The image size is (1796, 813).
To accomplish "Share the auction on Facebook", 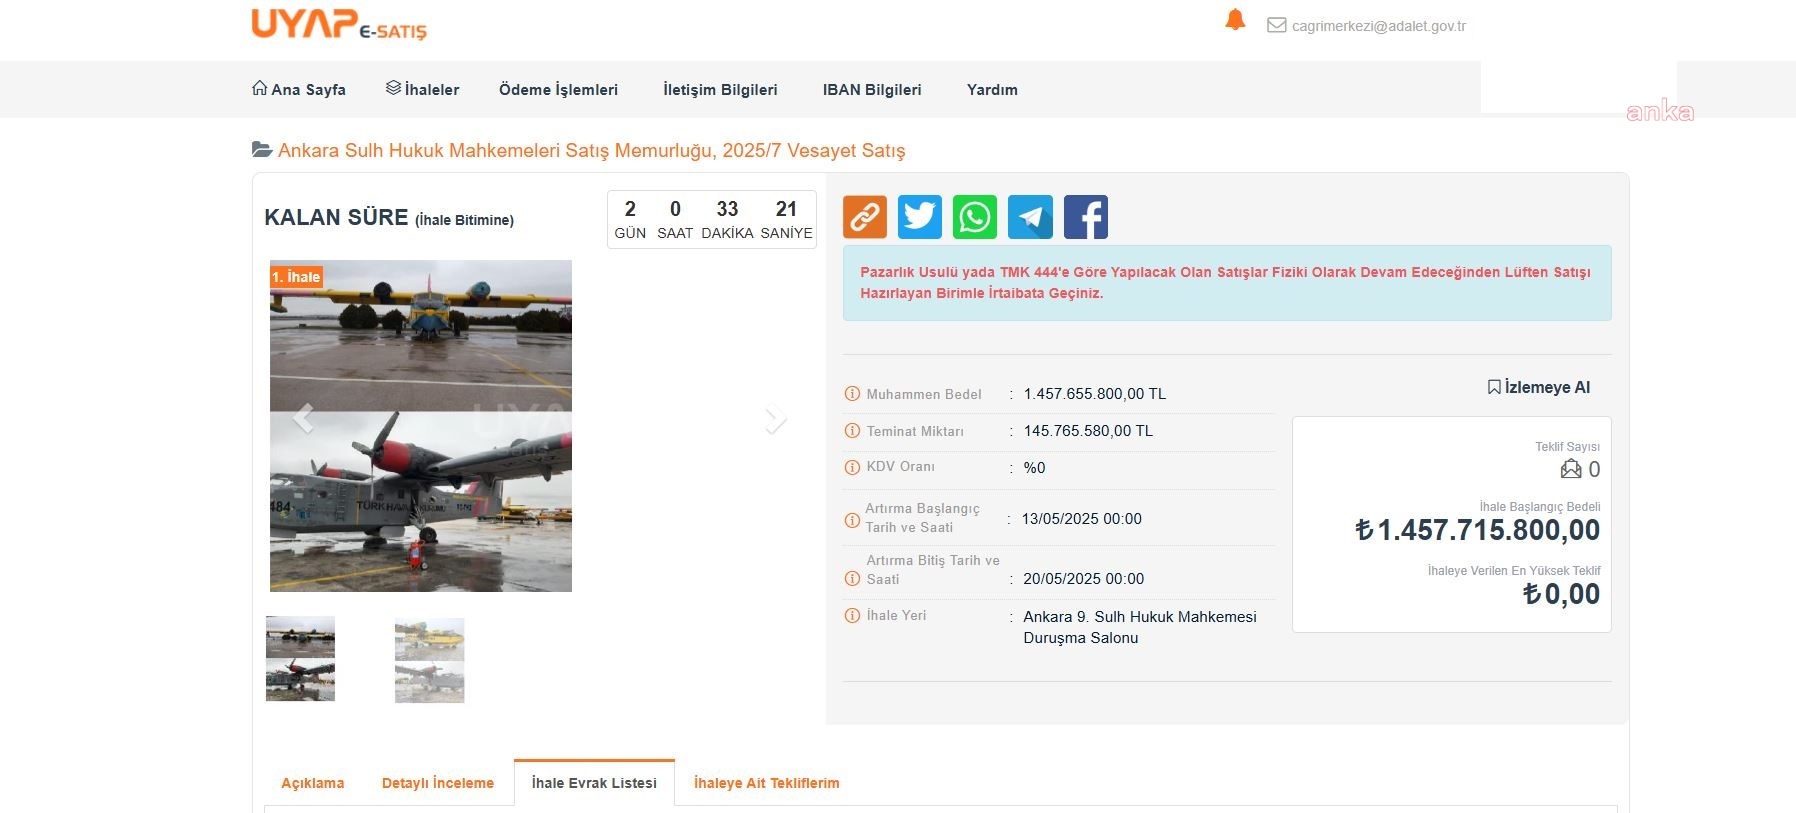I will [x=1085, y=217].
